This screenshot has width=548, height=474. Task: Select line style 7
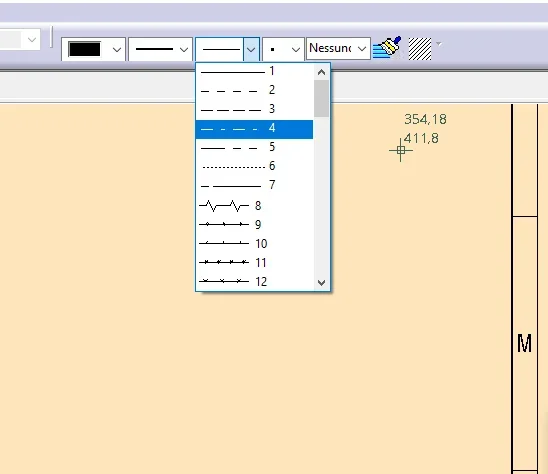(x=254, y=185)
